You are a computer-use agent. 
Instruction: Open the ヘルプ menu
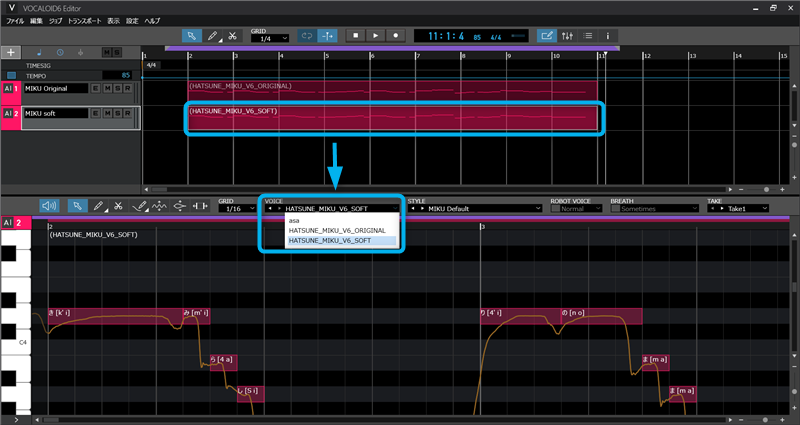pyautogui.click(x=152, y=21)
